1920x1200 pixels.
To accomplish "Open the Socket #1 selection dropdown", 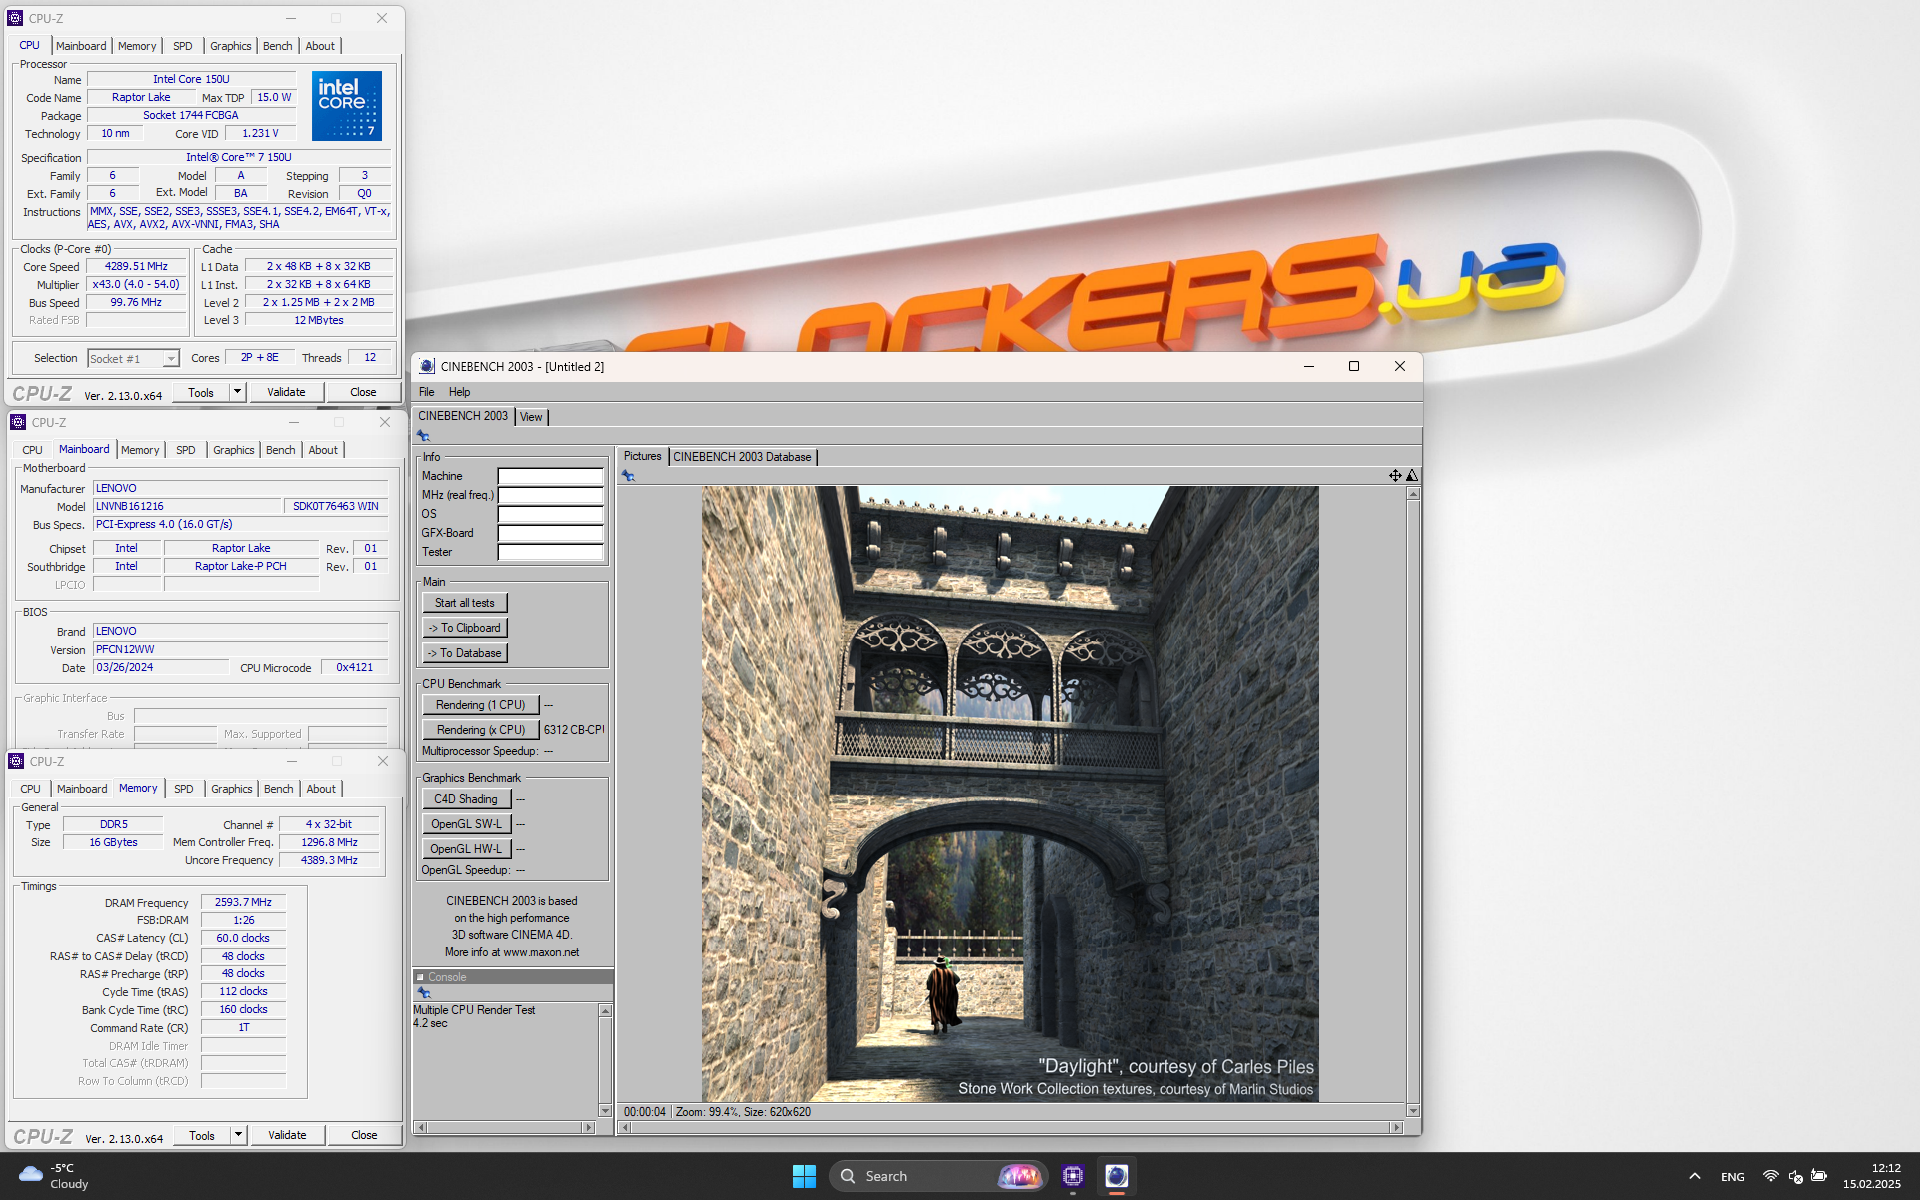I will 172,358.
